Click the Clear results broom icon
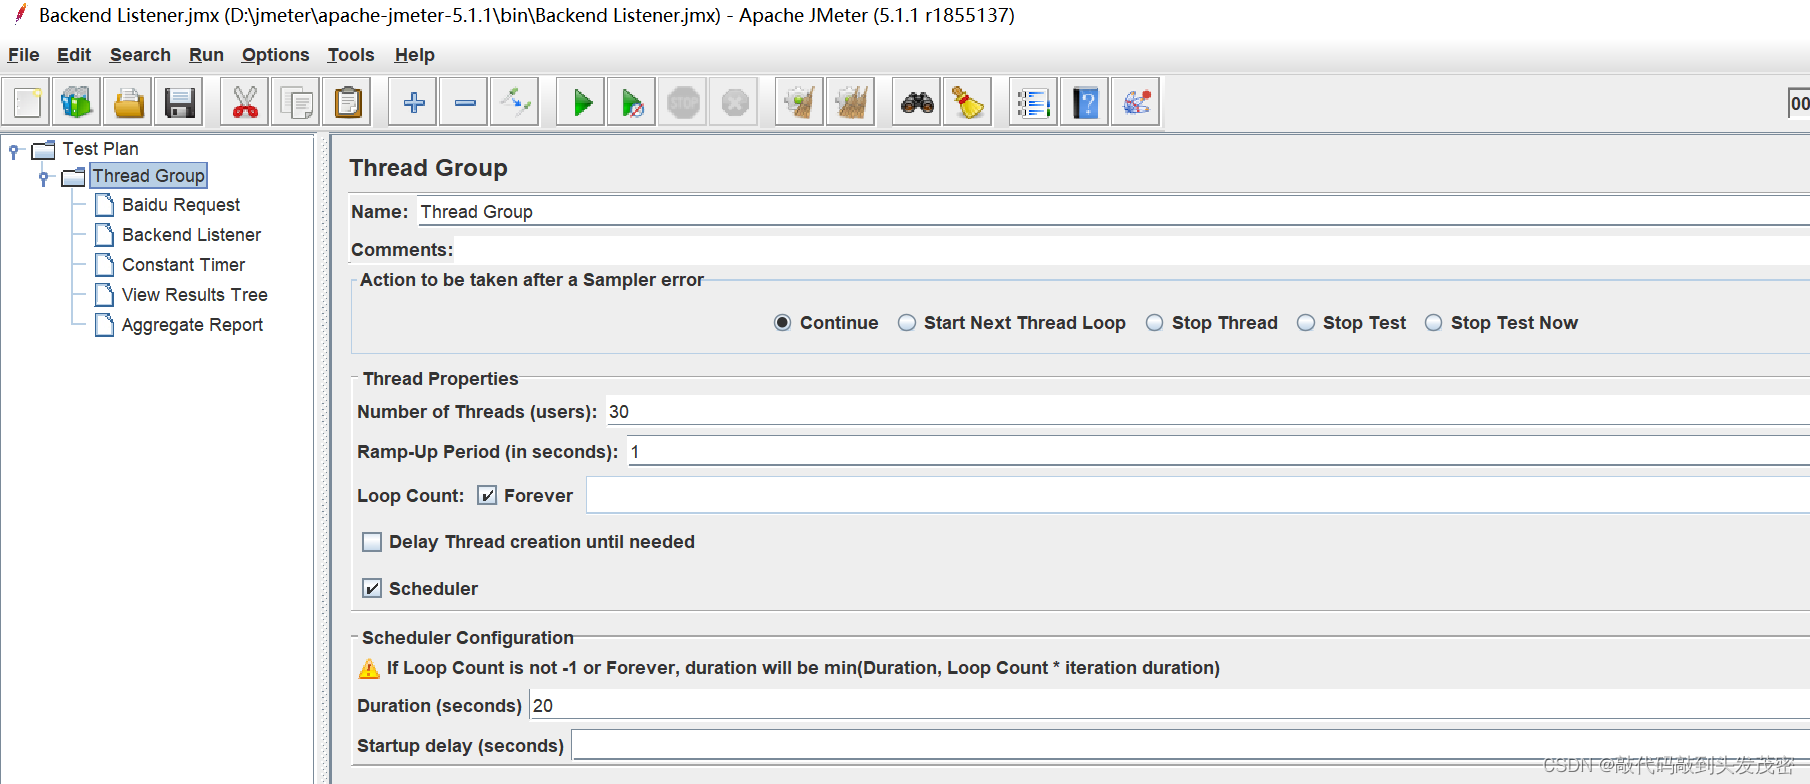 [x=800, y=102]
